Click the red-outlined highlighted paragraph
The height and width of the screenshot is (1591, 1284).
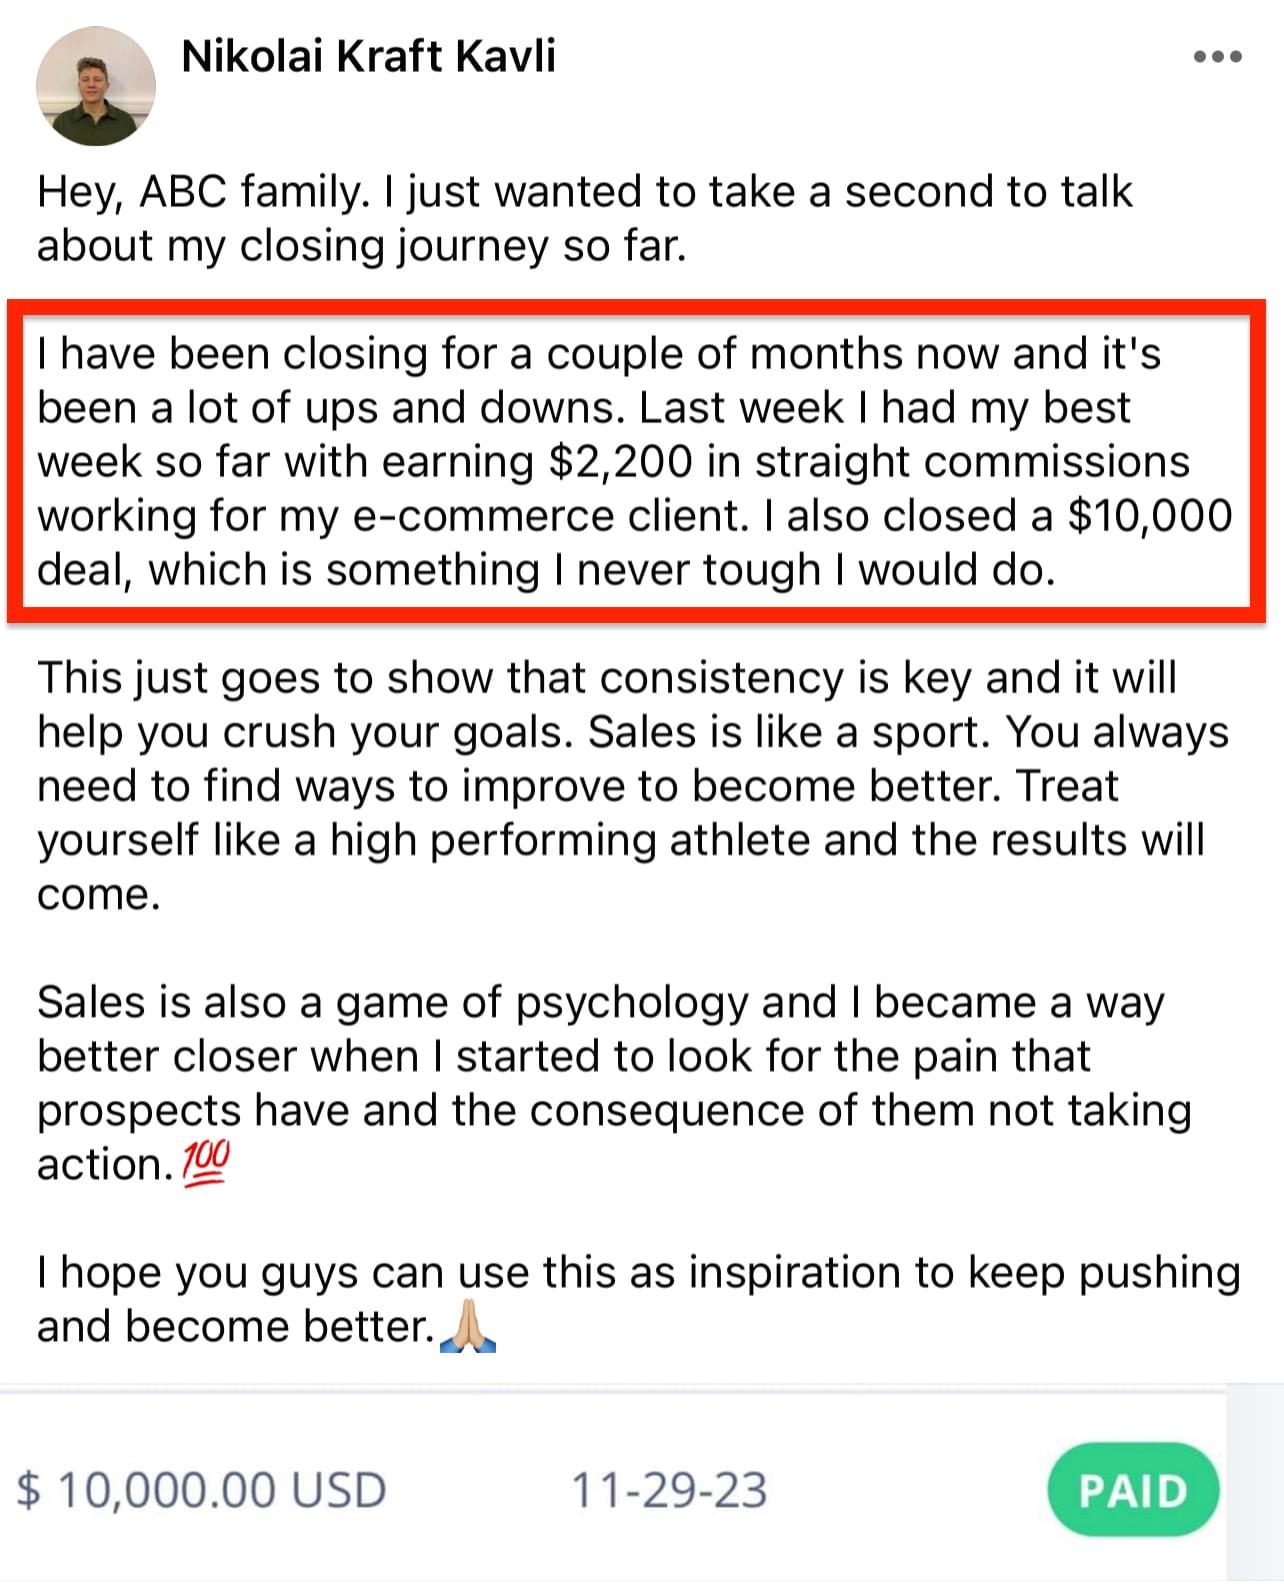pos(636,462)
